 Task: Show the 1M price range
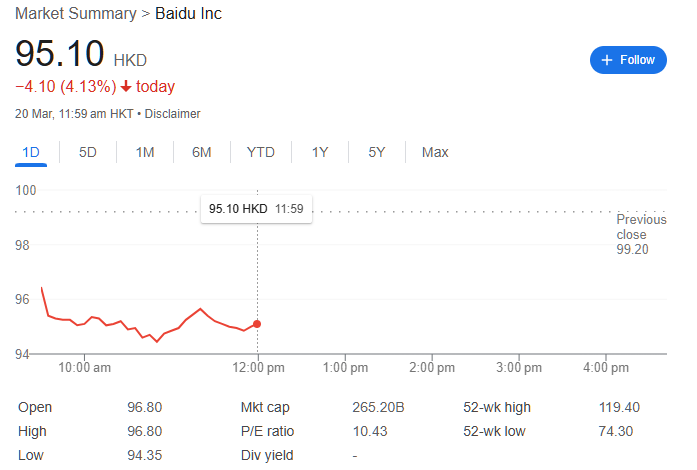145,152
